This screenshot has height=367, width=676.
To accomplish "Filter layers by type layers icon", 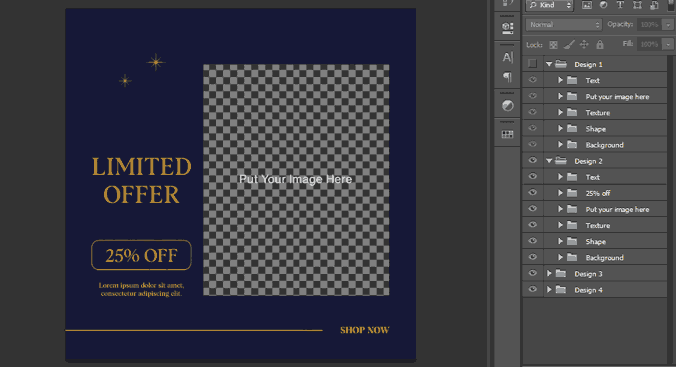I will [x=620, y=5].
